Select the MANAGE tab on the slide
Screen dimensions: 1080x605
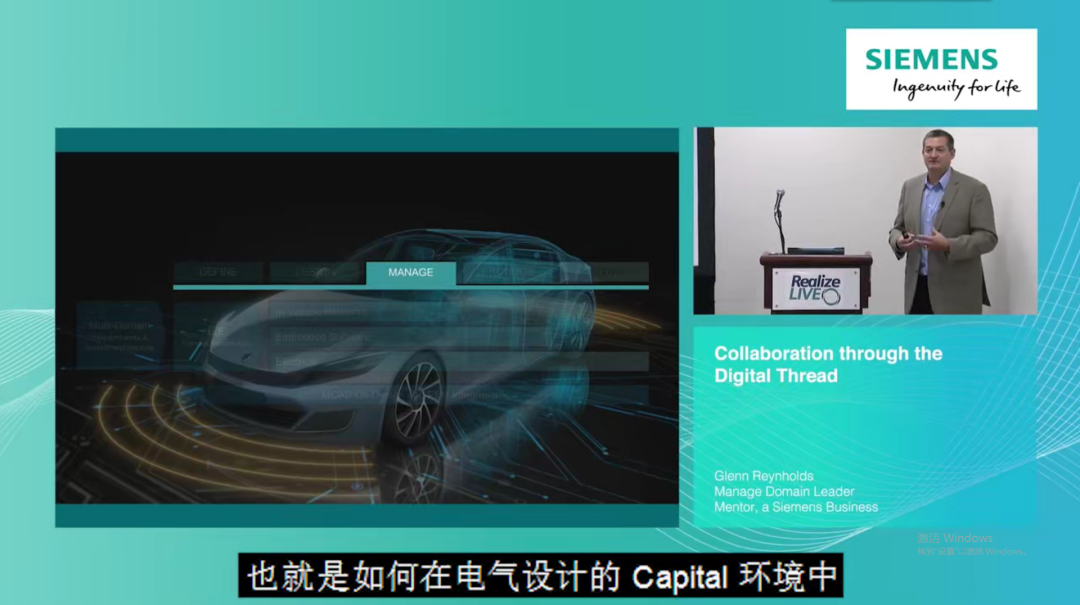[411, 273]
